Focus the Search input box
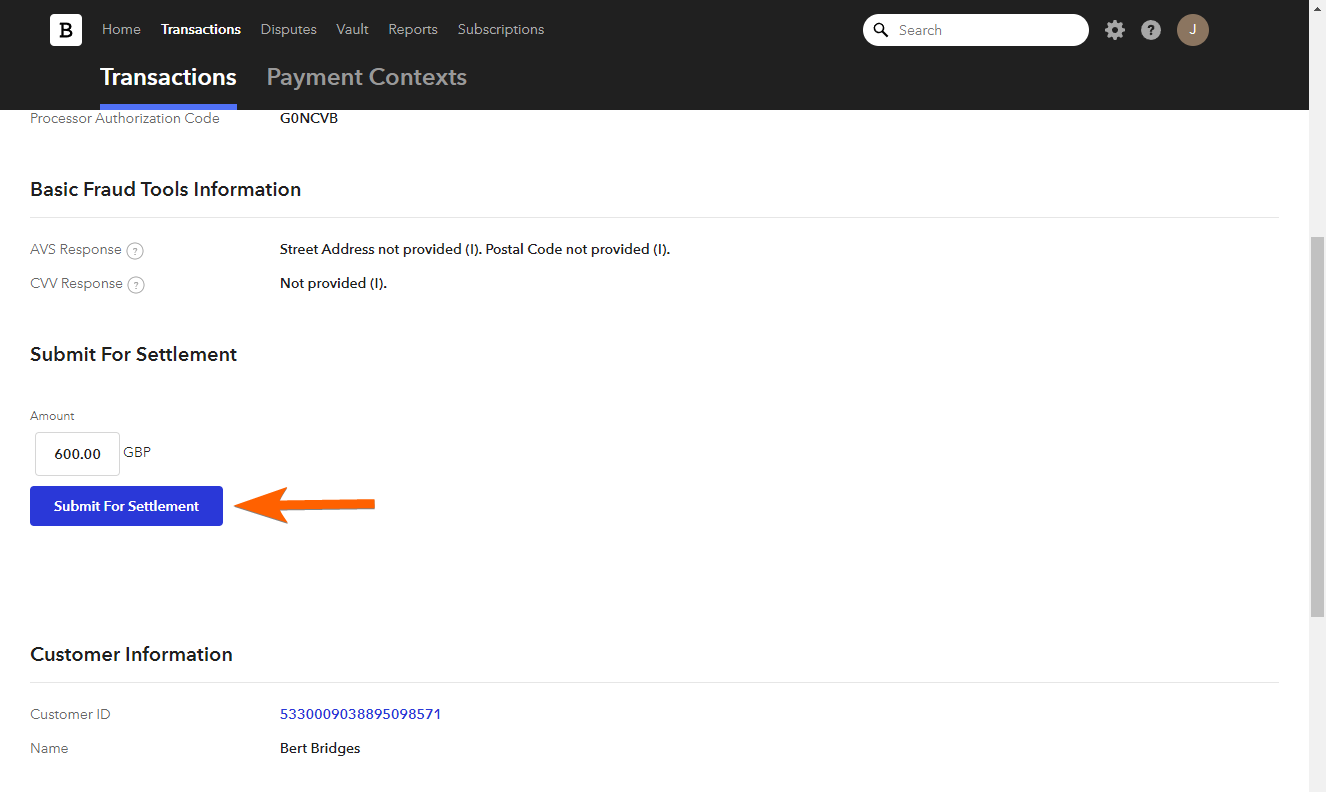Viewport: 1326px width, 792px height. (985, 30)
